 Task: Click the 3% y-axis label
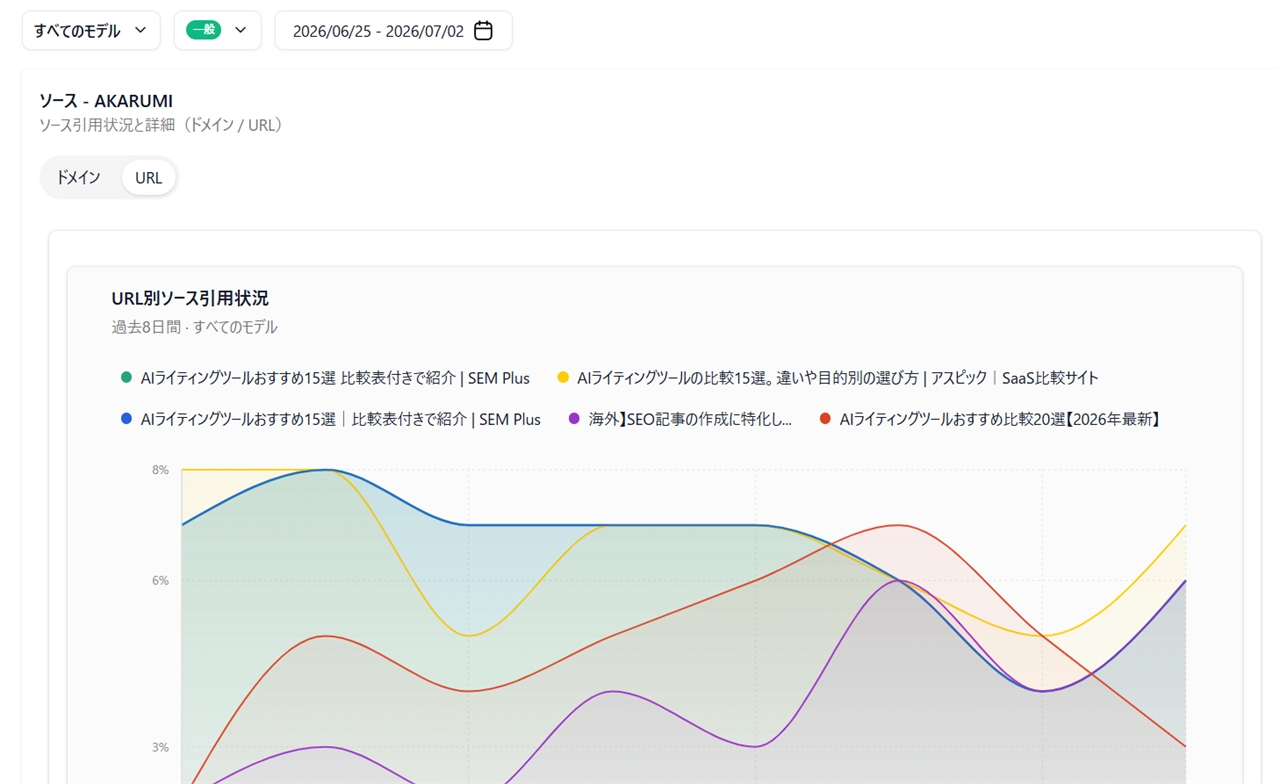pos(160,747)
